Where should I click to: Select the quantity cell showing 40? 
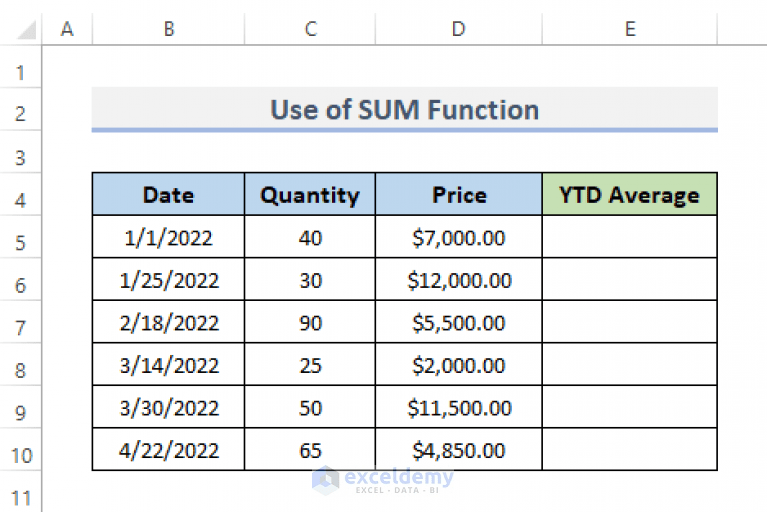pos(310,237)
